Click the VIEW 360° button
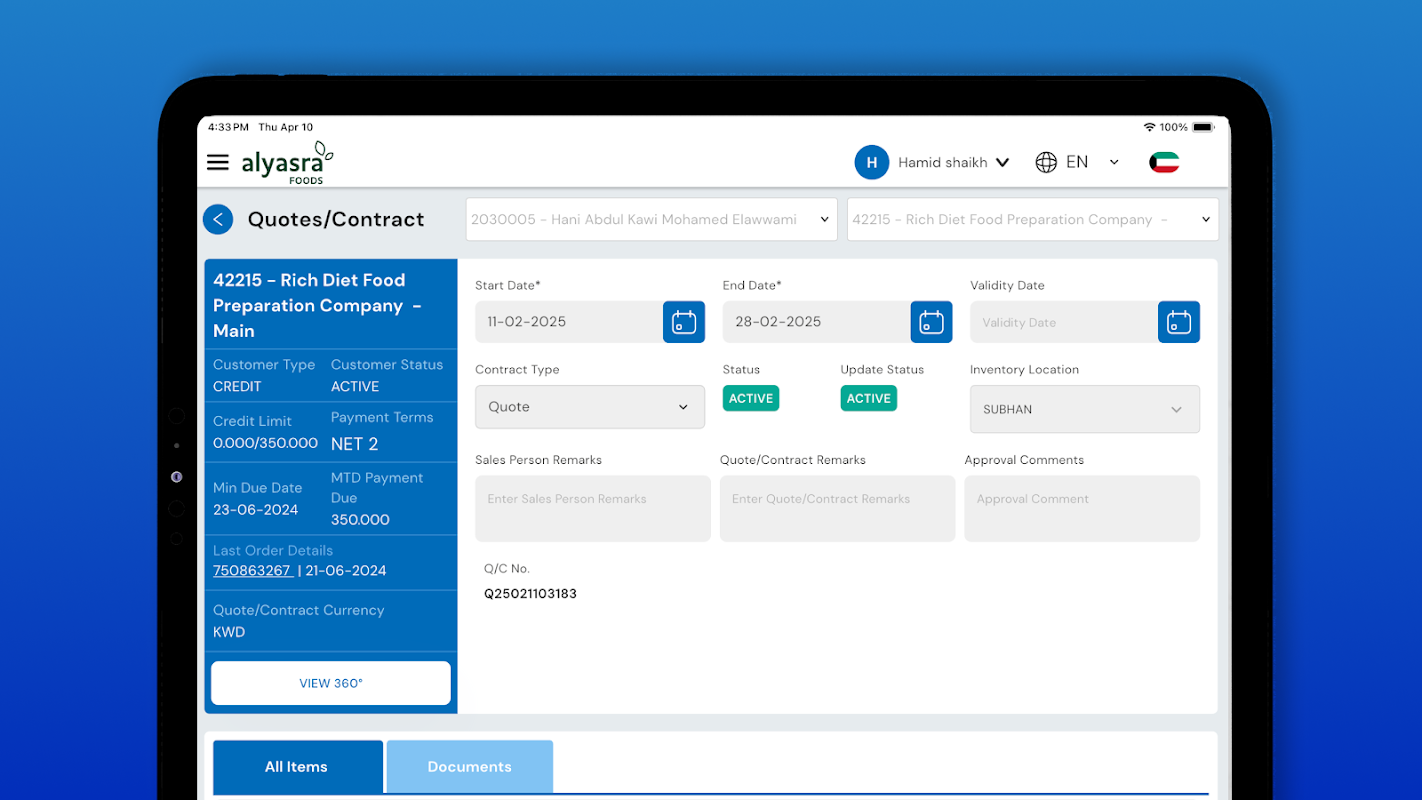 coord(331,684)
